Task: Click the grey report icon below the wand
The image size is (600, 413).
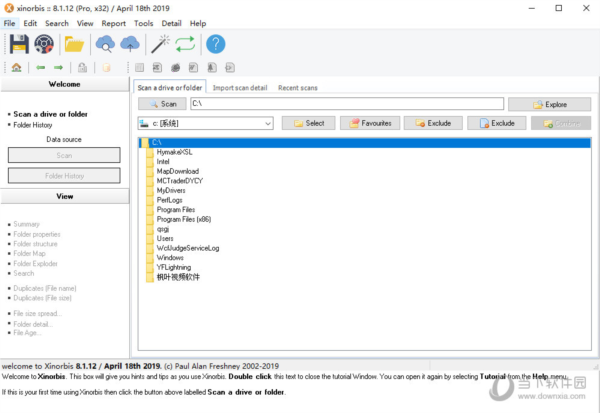Action: [193, 68]
